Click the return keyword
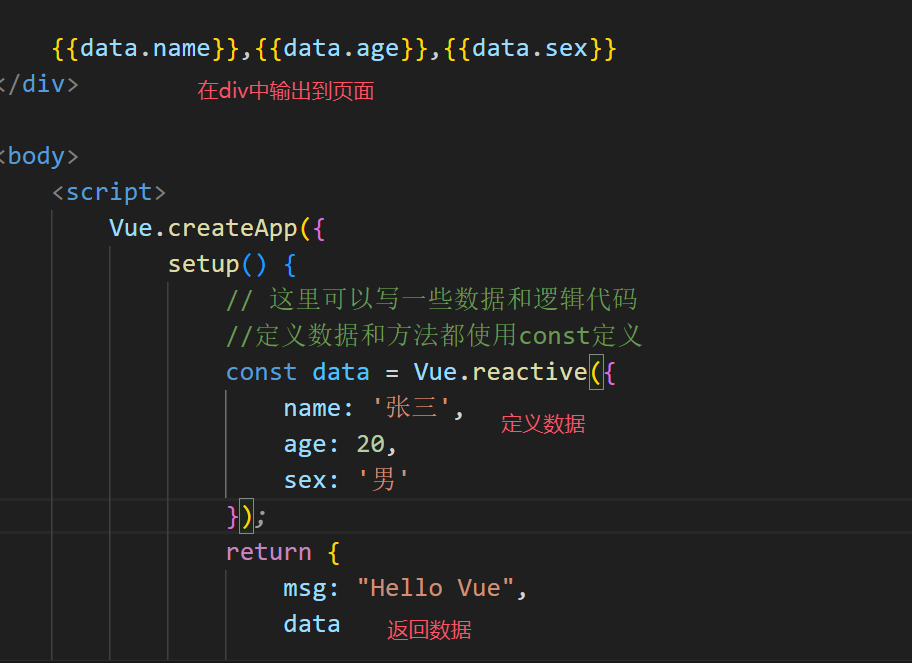Image resolution: width=912 pixels, height=663 pixels. [269, 552]
